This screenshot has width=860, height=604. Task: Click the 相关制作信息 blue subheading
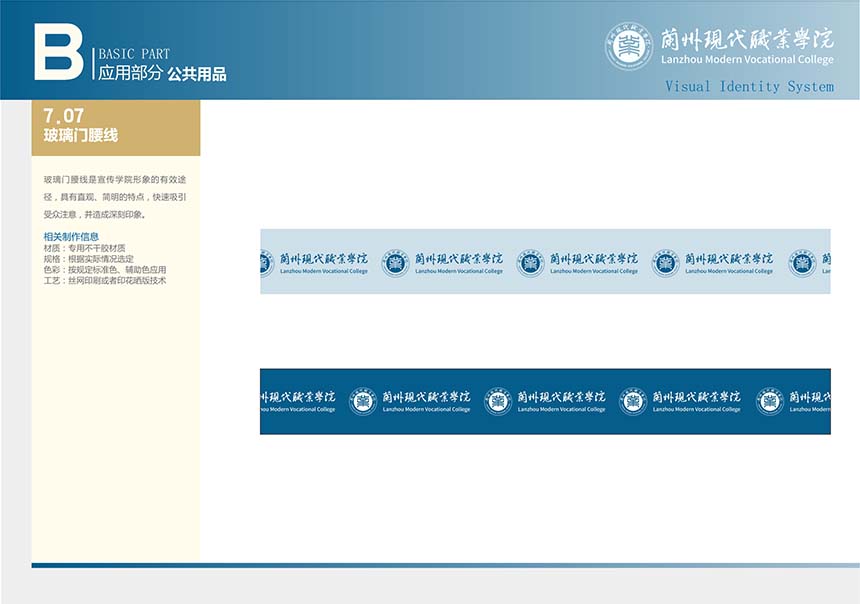point(70,236)
